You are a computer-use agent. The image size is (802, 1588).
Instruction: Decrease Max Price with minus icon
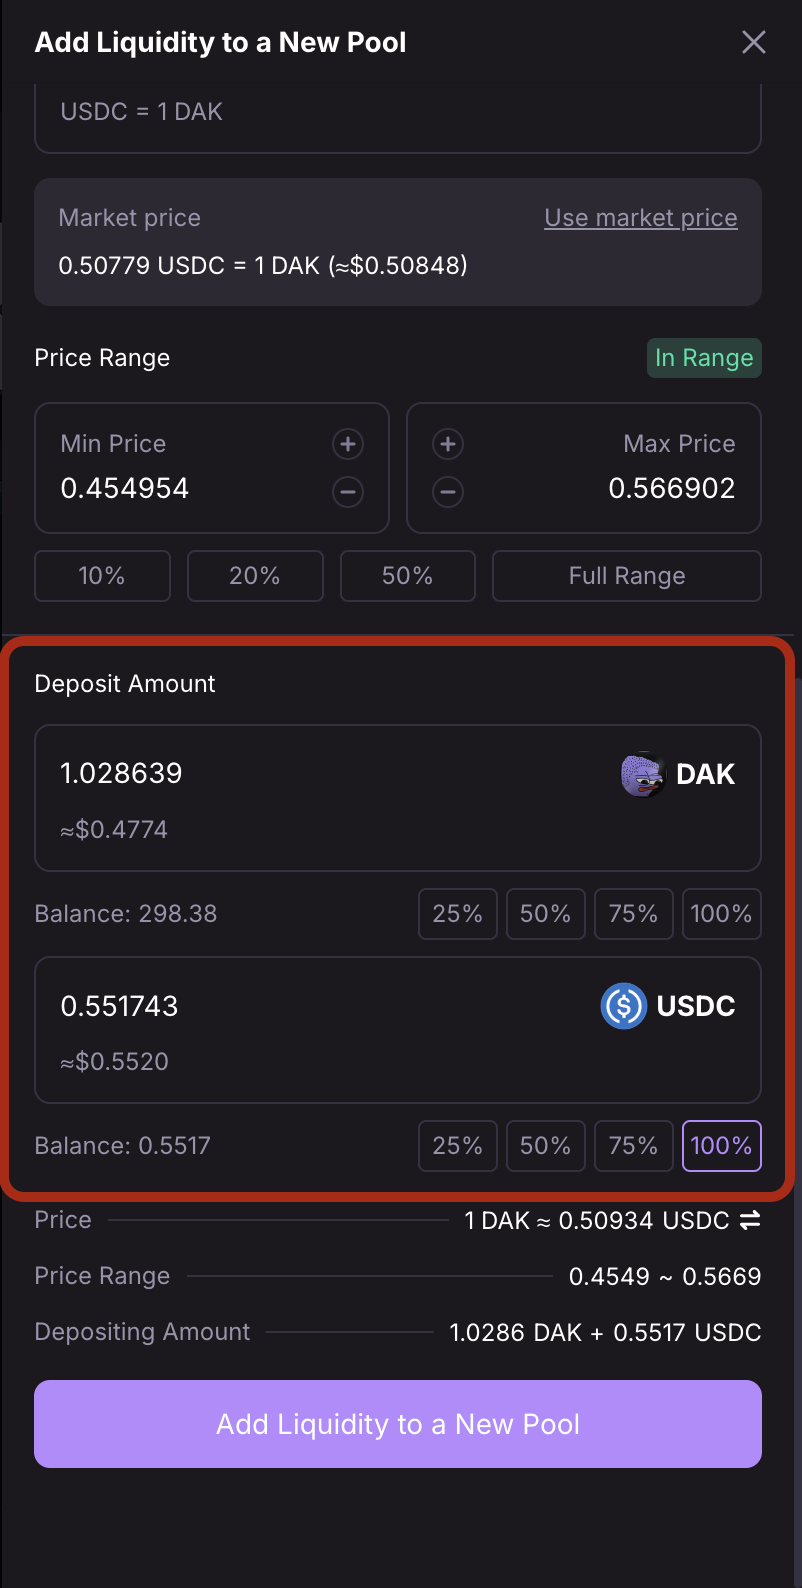(448, 492)
